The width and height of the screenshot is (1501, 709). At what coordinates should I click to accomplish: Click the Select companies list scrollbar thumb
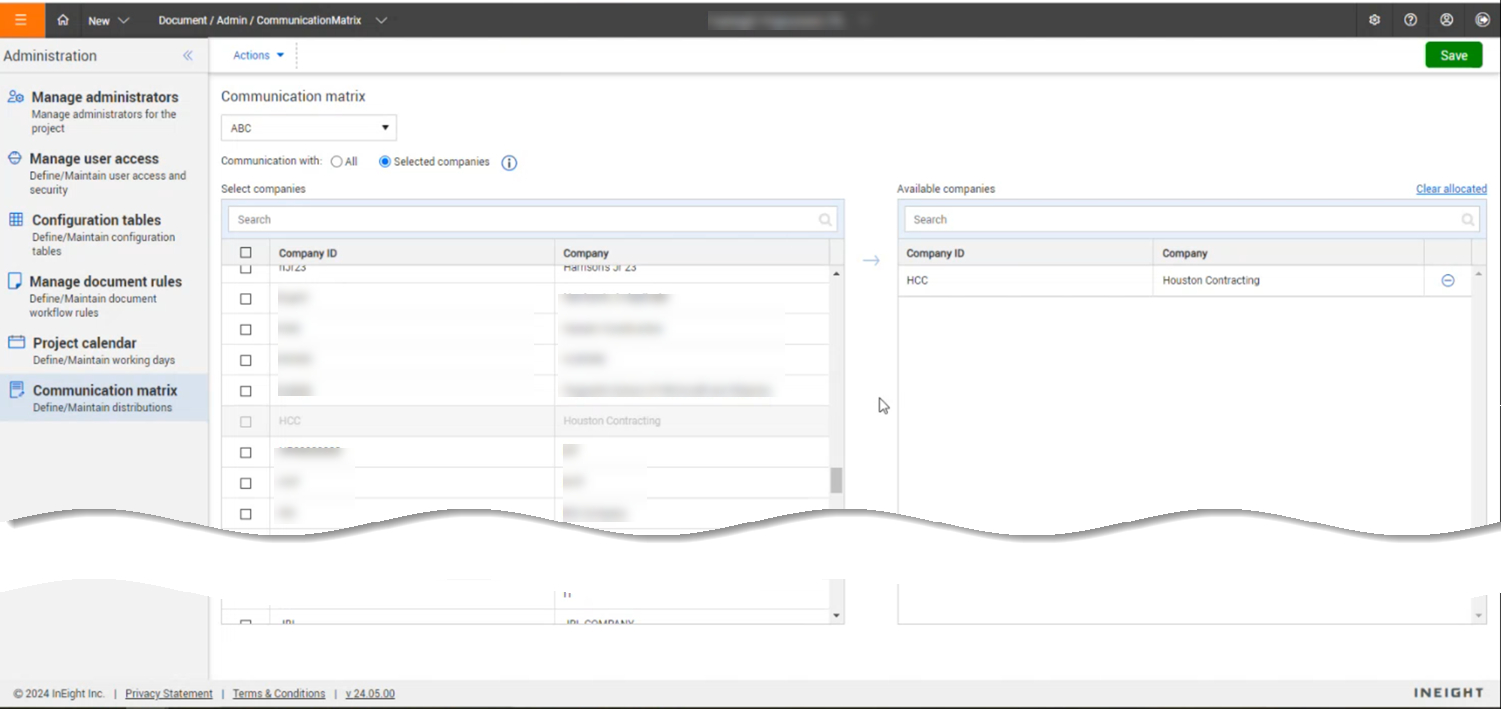coord(836,481)
